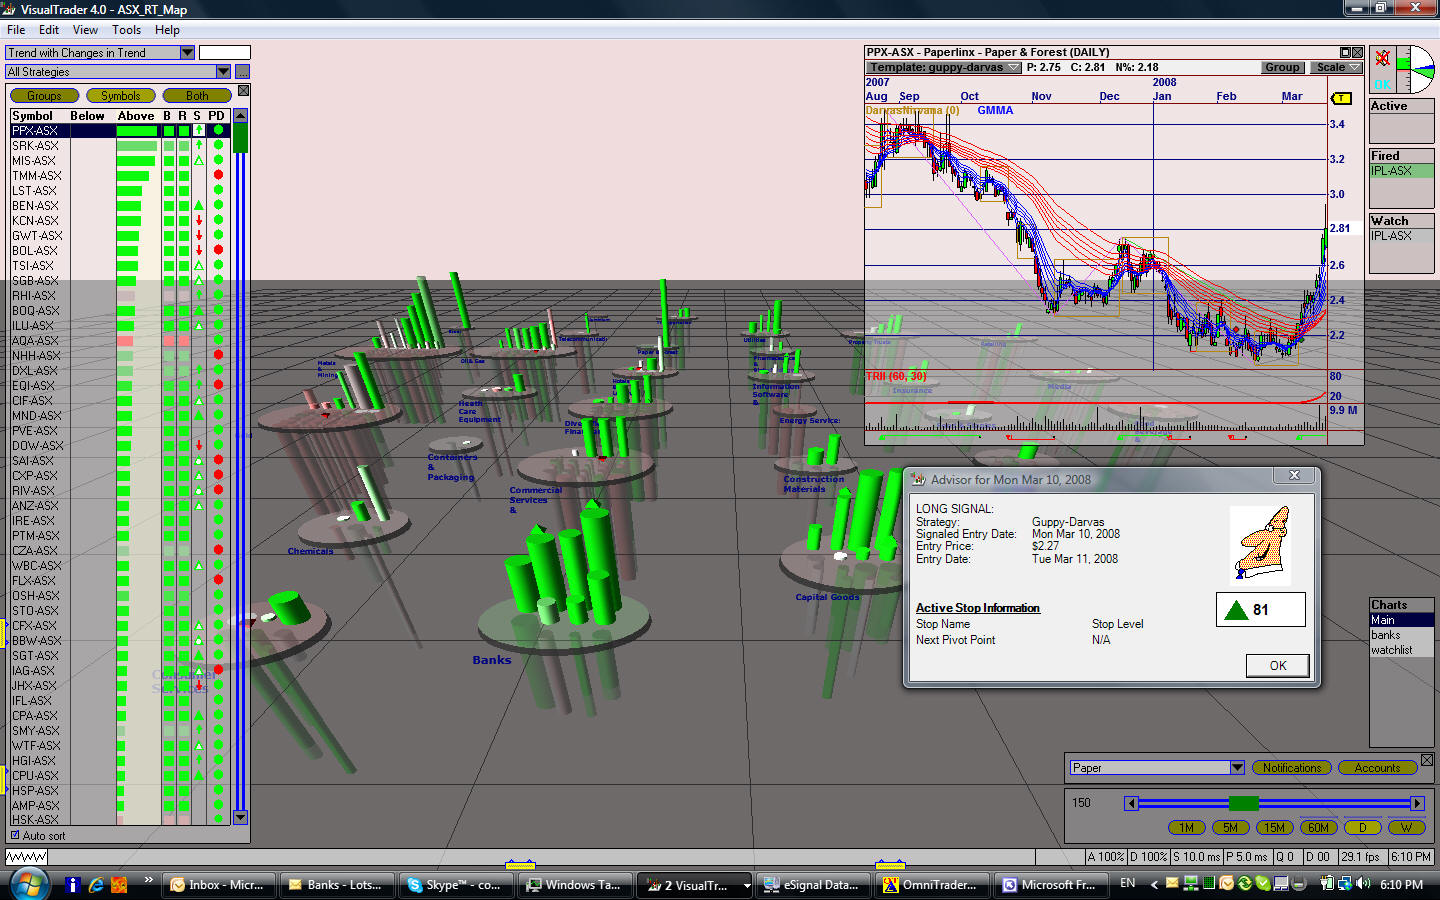This screenshot has width=1440, height=900.
Task: Sort the list by PD column
Action: point(217,116)
